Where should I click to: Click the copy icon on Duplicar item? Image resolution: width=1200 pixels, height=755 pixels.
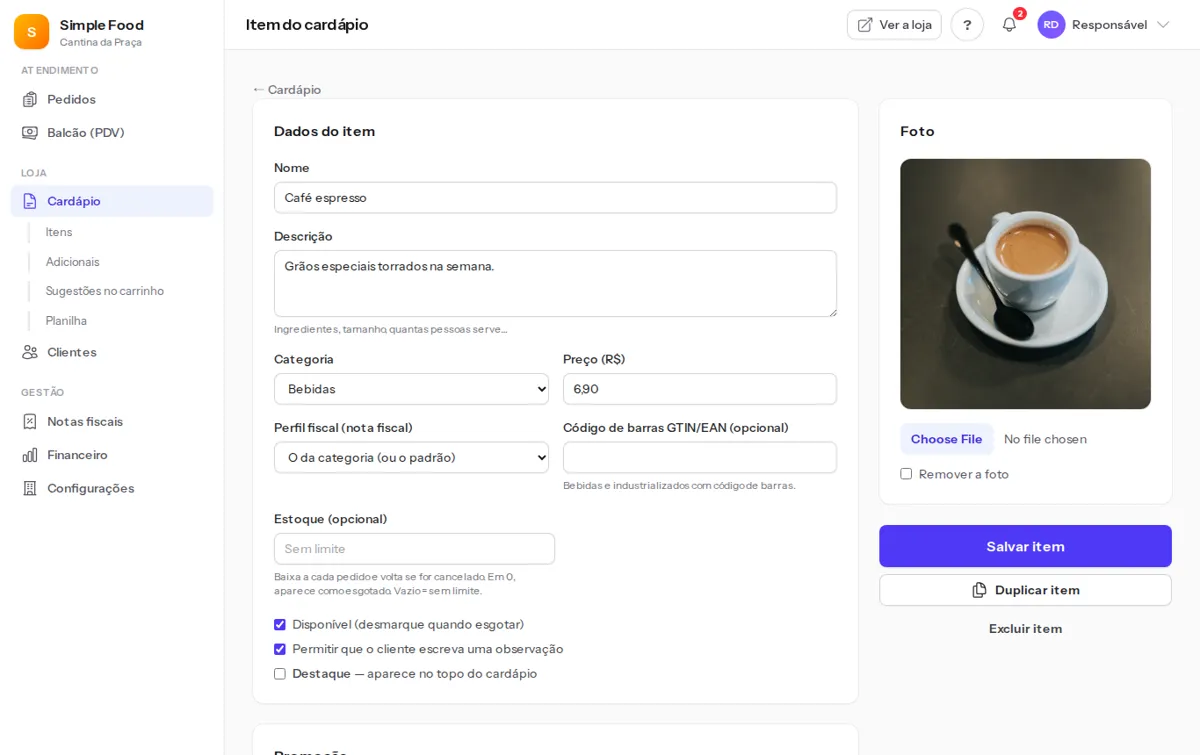979,590
